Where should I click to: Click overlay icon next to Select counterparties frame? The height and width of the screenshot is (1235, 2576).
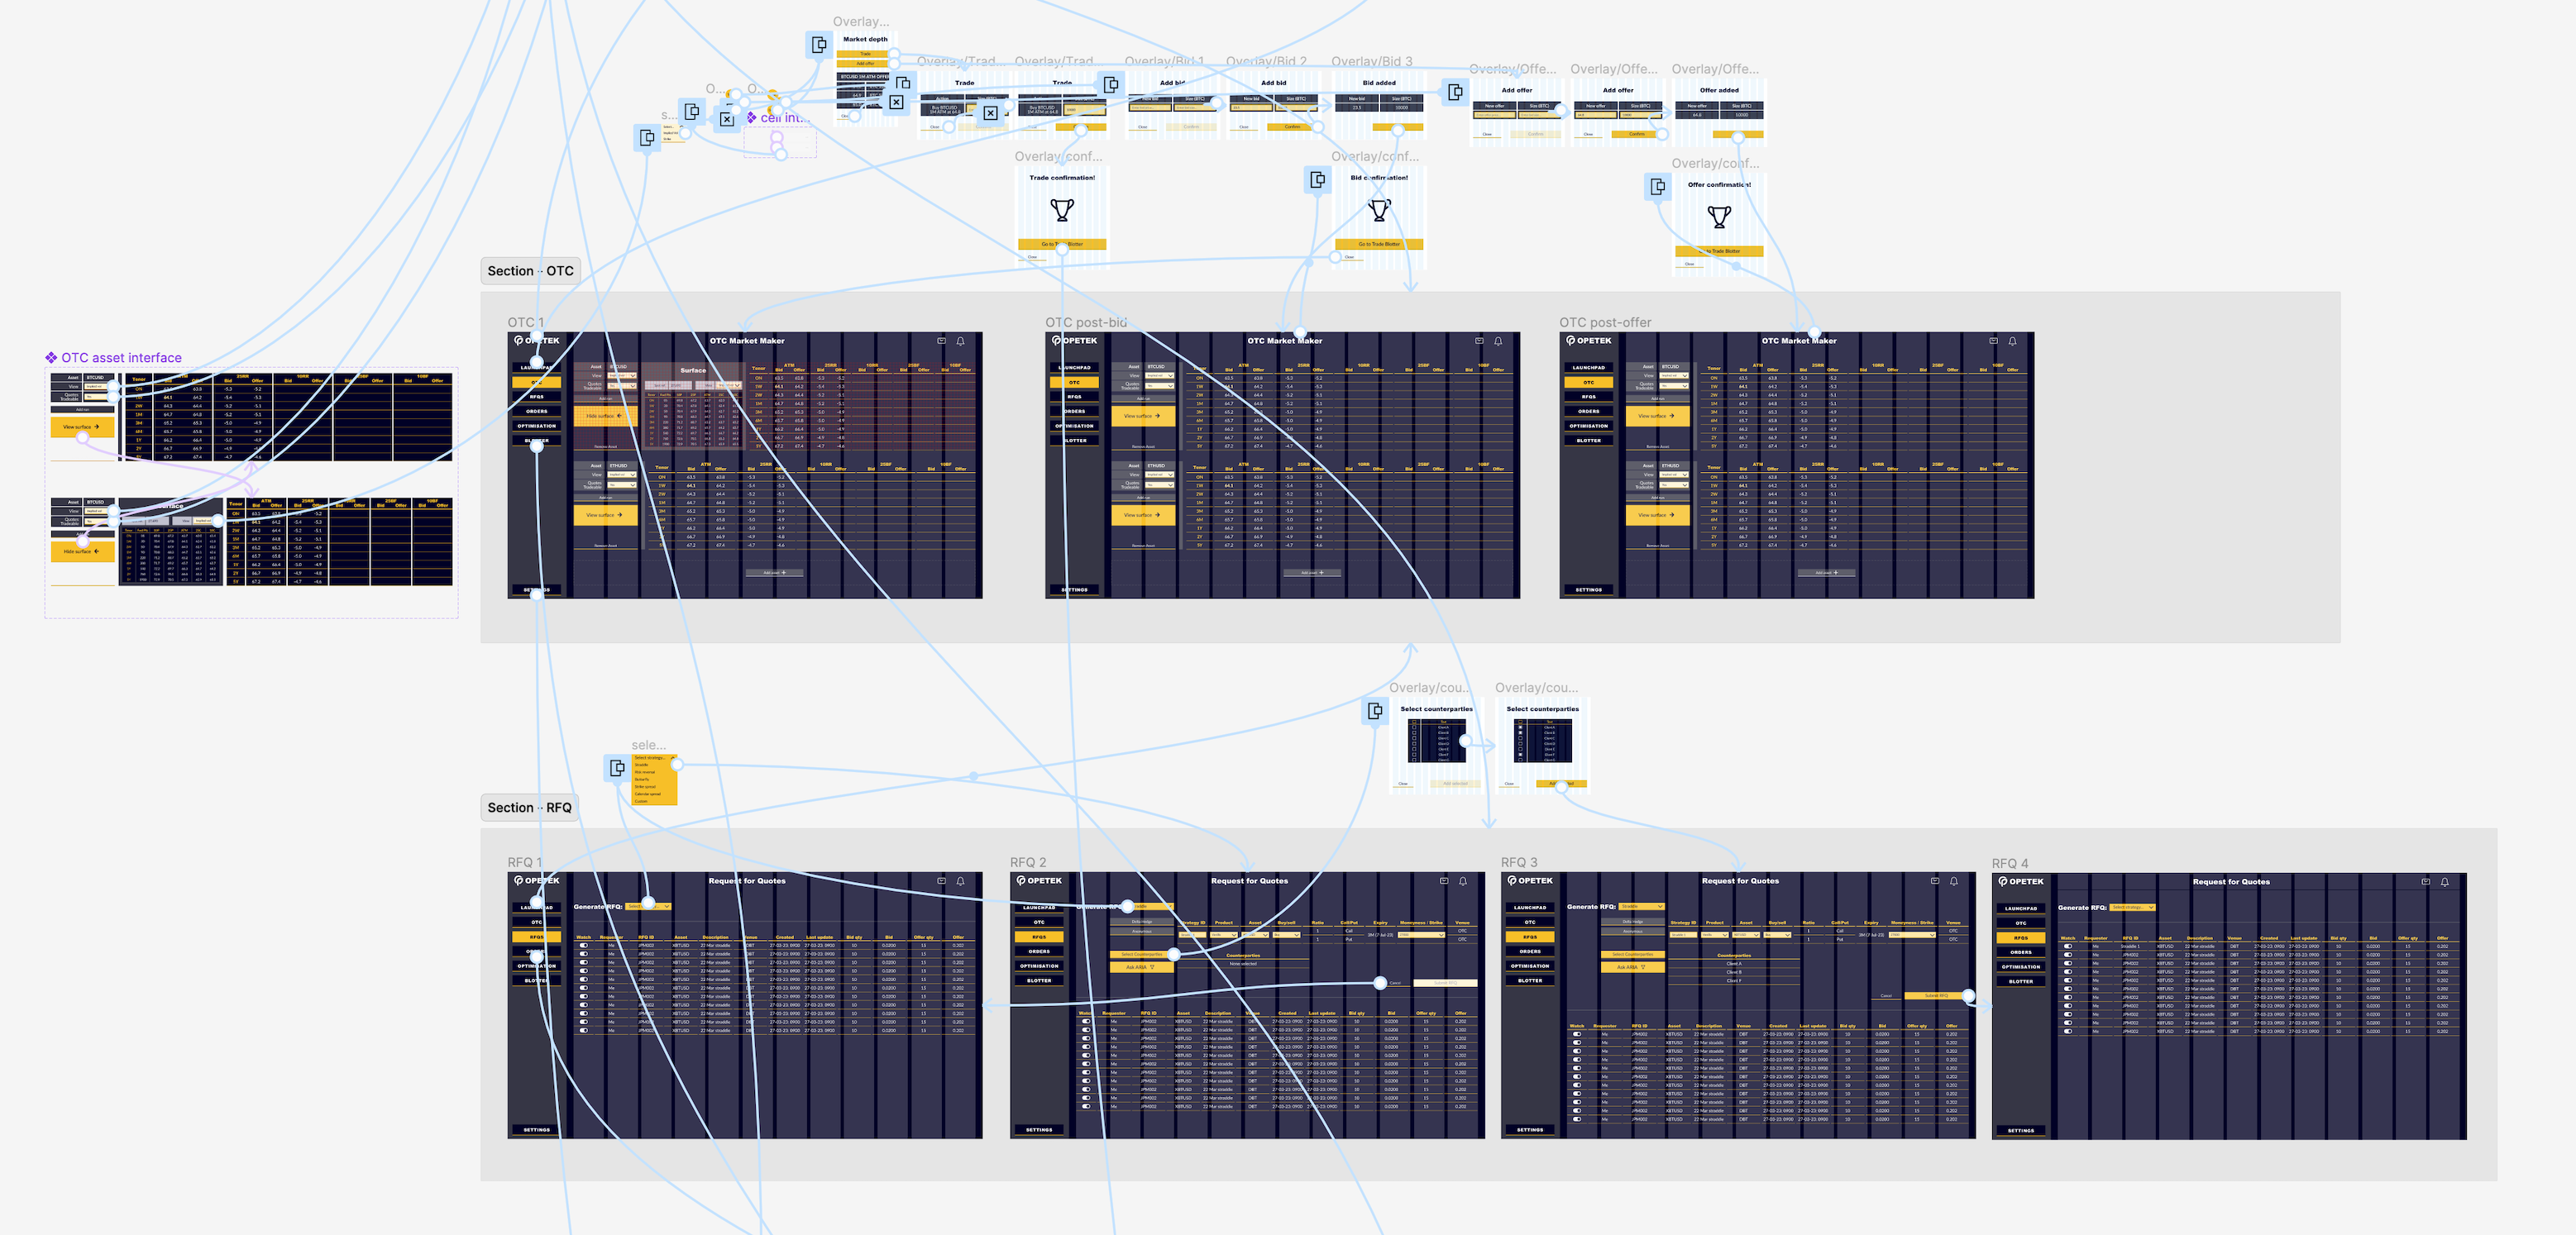click(1376, 710)
